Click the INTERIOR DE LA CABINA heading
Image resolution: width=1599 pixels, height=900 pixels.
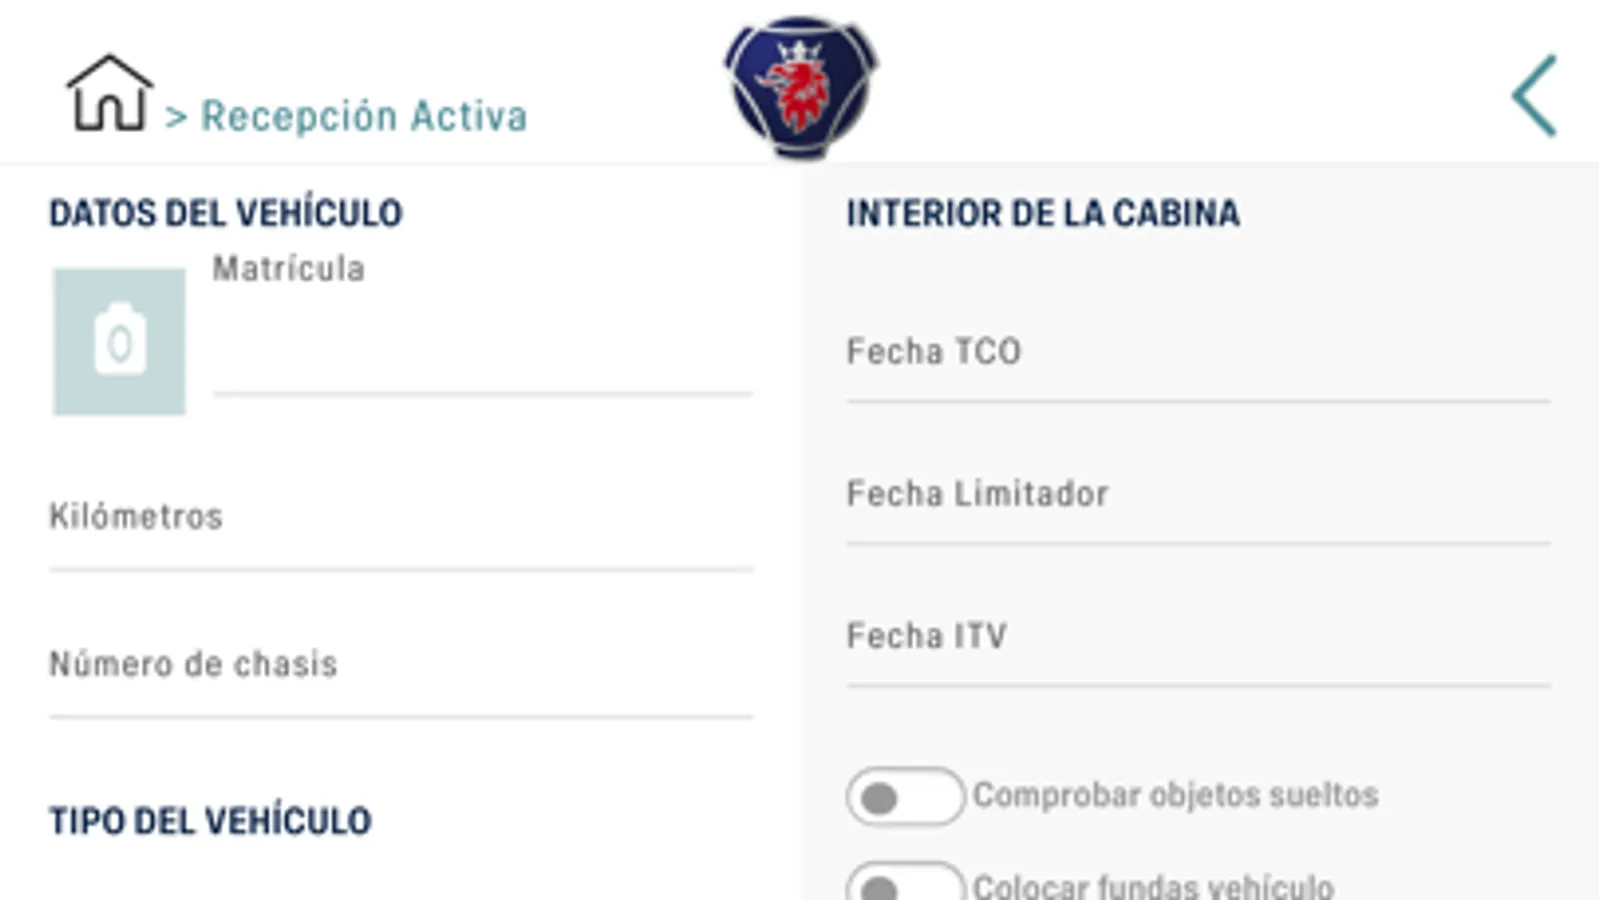click(x=1043, y=213)
